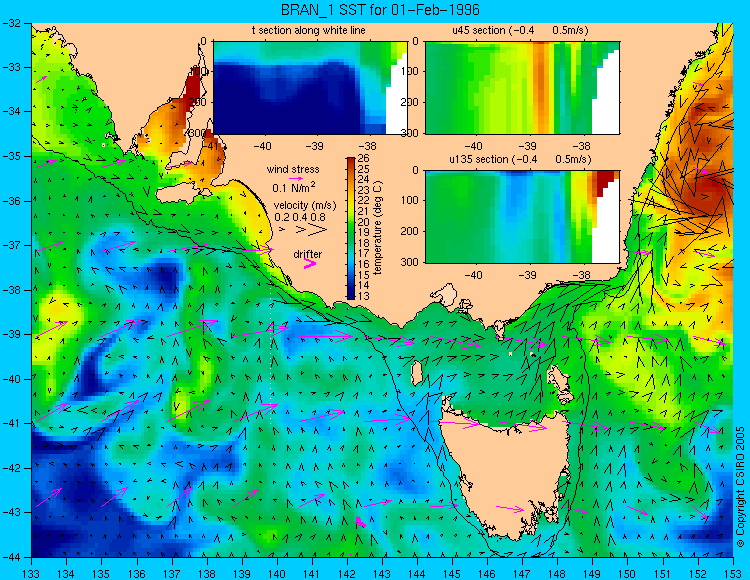Open the u135 section inset plot
The width and height of the screenshot is (750, 580).
(x=522, y=217)
